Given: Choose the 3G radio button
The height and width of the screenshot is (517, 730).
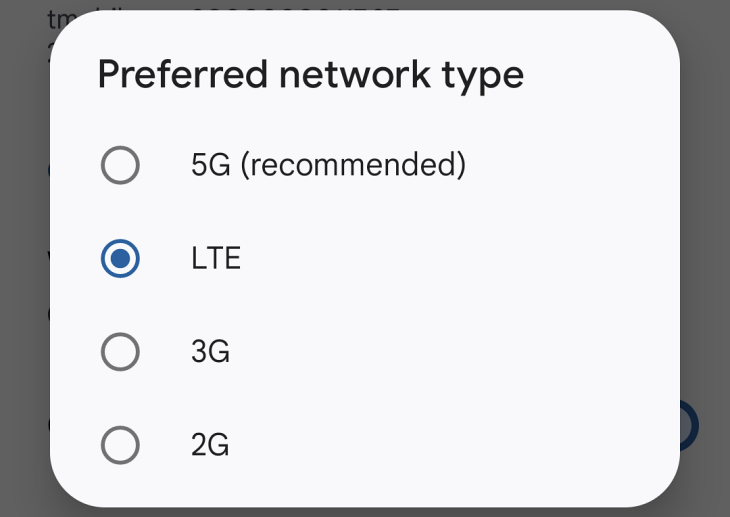Looking at the screenshot, I should (120, 351).
